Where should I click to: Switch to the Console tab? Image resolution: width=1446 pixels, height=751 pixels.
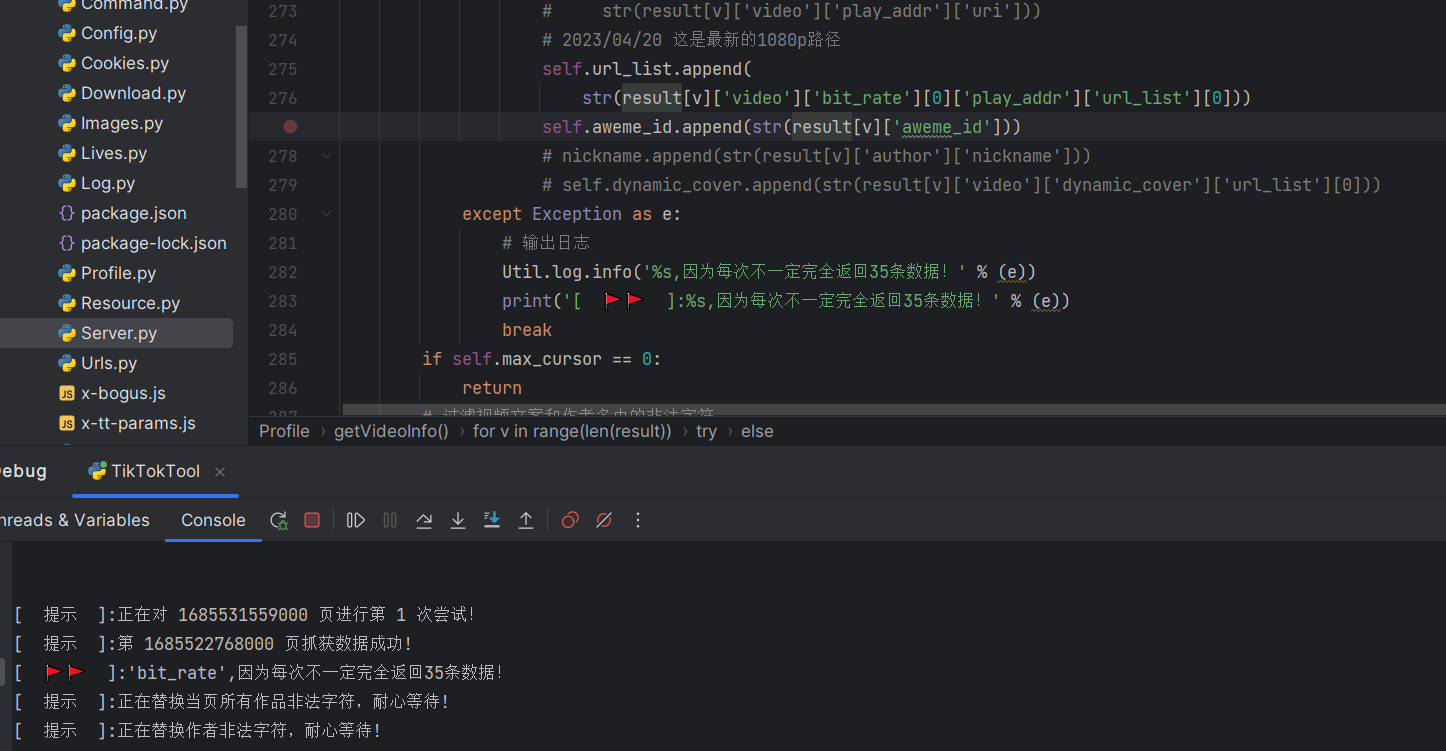click(x=212, y=520)
